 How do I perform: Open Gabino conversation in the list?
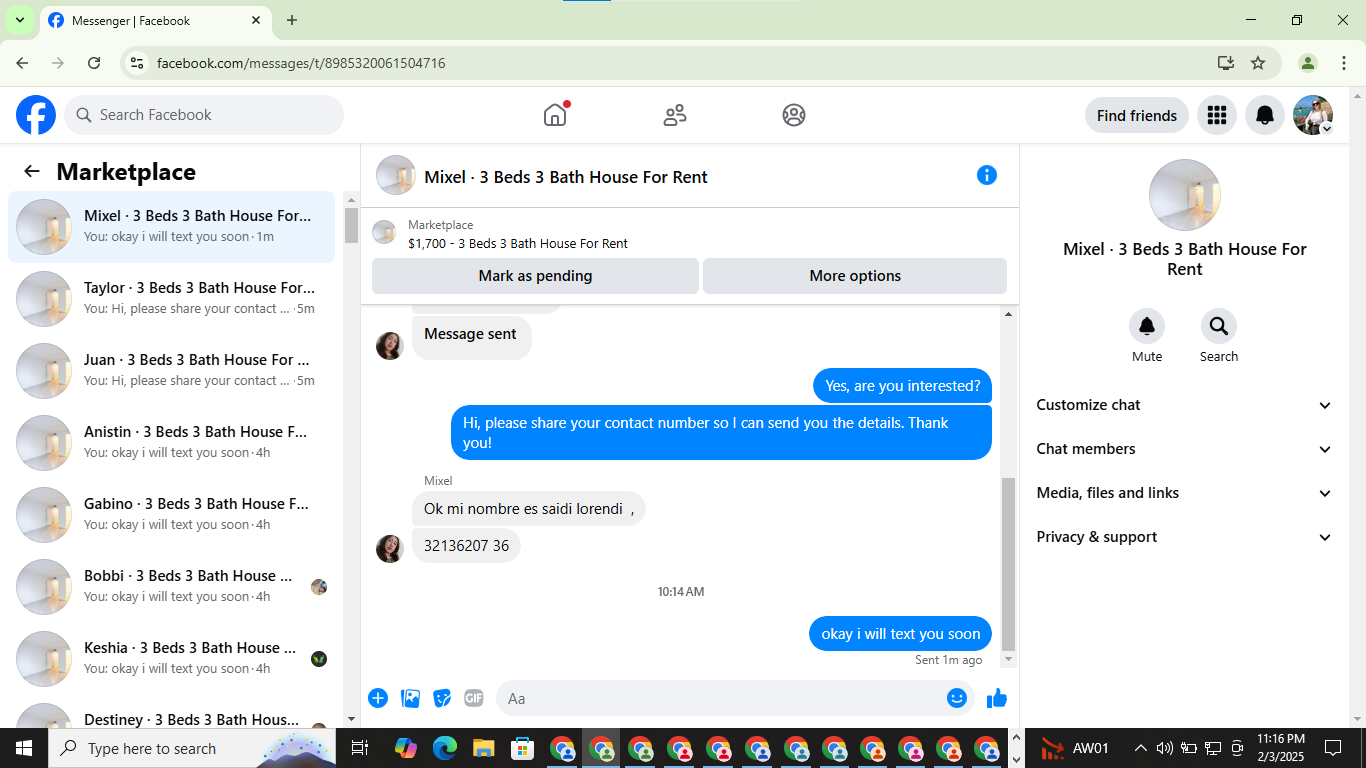tap(172, 514)
